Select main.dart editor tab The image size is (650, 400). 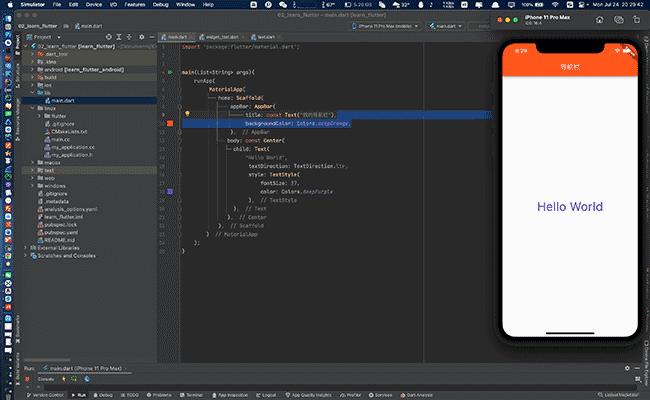(177, 37)
